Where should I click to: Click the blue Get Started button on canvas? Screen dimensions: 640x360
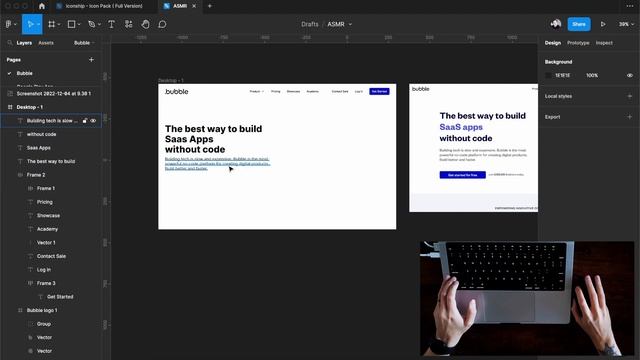pos(379,91)
